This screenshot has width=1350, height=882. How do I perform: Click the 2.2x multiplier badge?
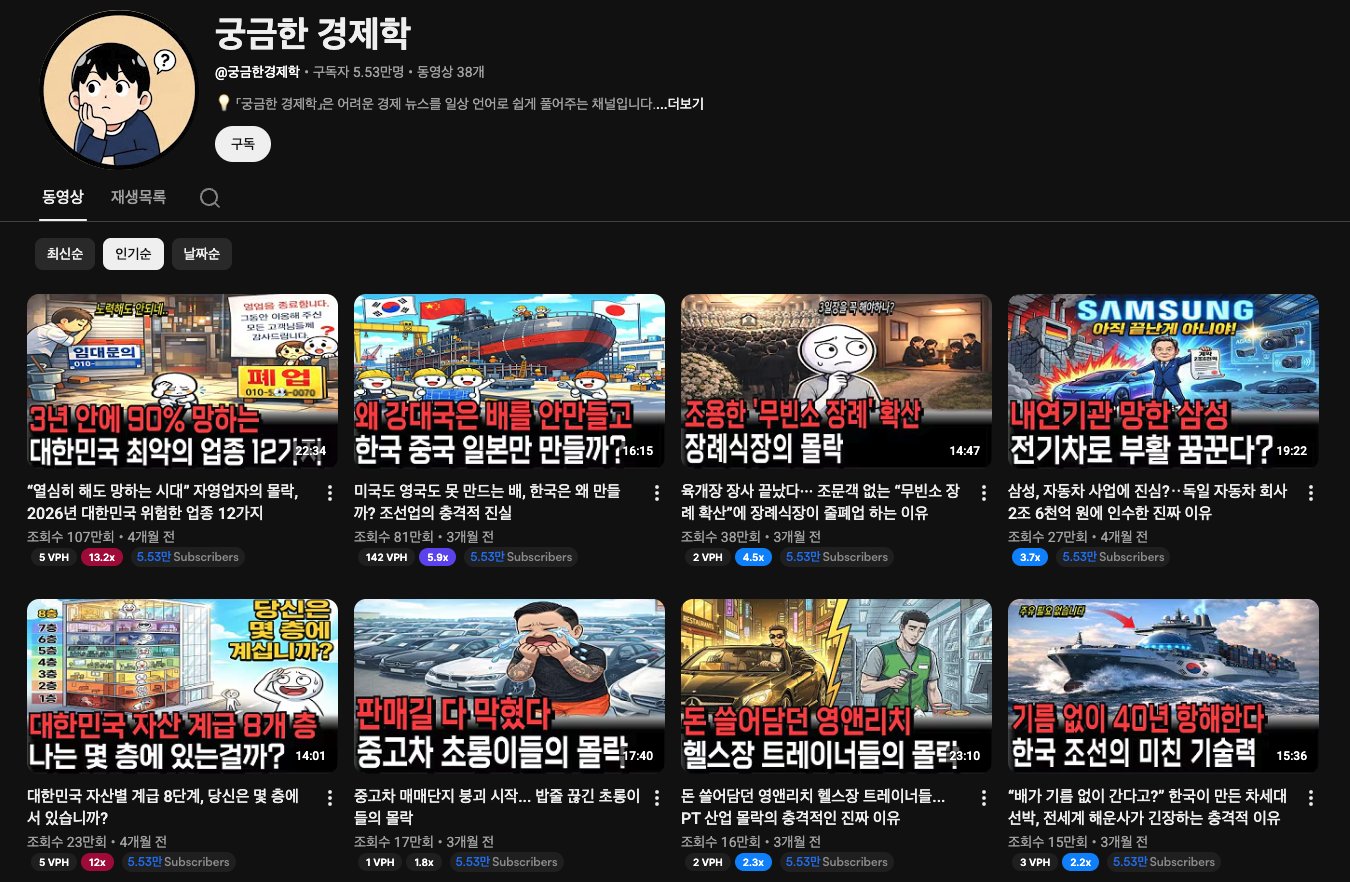pyautogui.click(x=1080, y=862)
